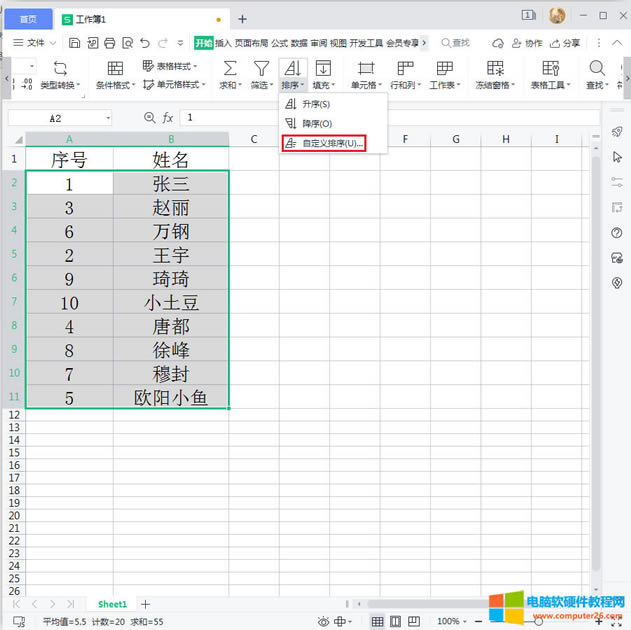Open the 插入 ribbon tab

pyautogui.click(x=223, y=43)
